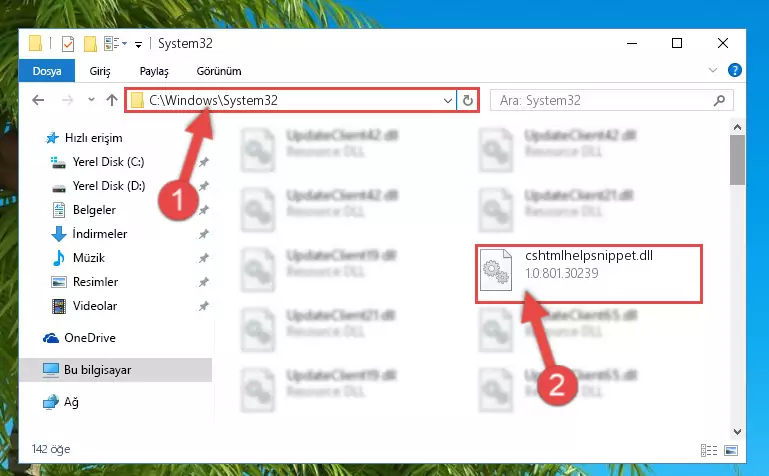The image size is (769, 476).
Task: Click the vertical scrollbar thumb
Action: [737, 160]
